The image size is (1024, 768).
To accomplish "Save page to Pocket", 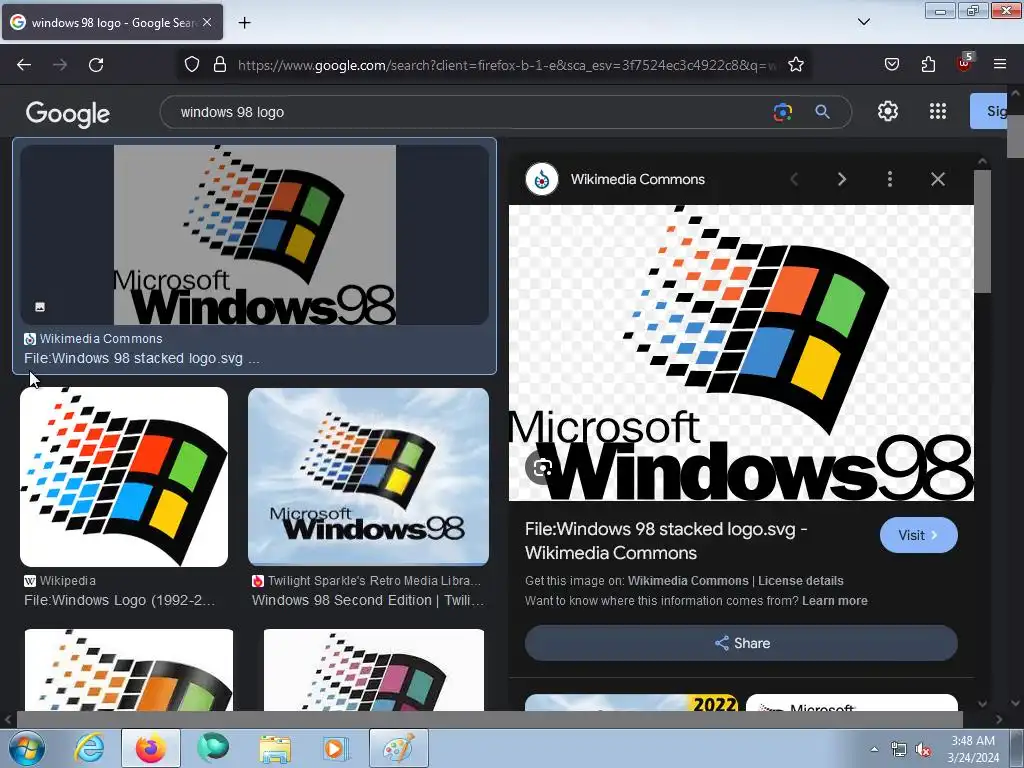I will [891, 64].
